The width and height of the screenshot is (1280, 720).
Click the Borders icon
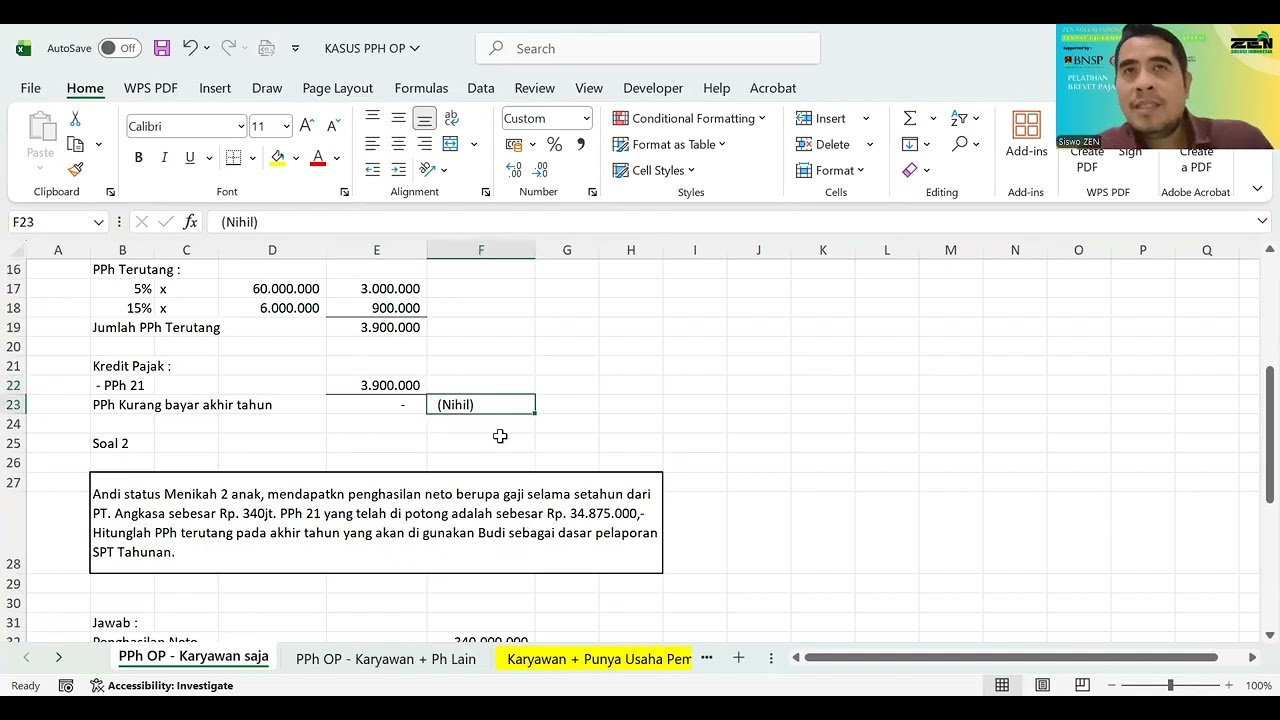(233, 158)
